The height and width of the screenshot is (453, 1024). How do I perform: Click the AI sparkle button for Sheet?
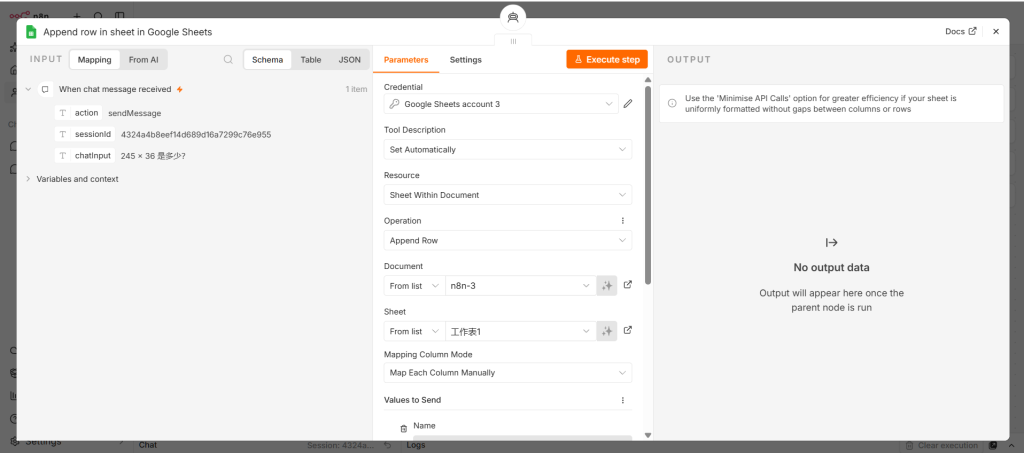pyautogui.click(x=607, y=332)
